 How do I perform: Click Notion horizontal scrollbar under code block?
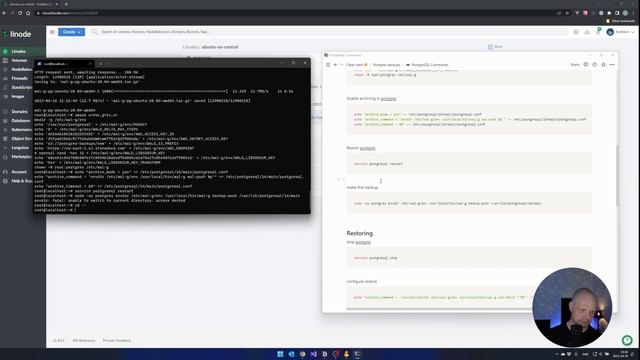pos(439,309)
